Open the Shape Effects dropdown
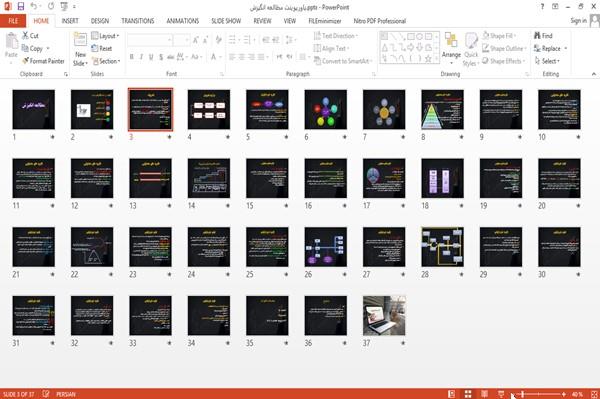The image size is (600, 399). (x=503, y=61)
